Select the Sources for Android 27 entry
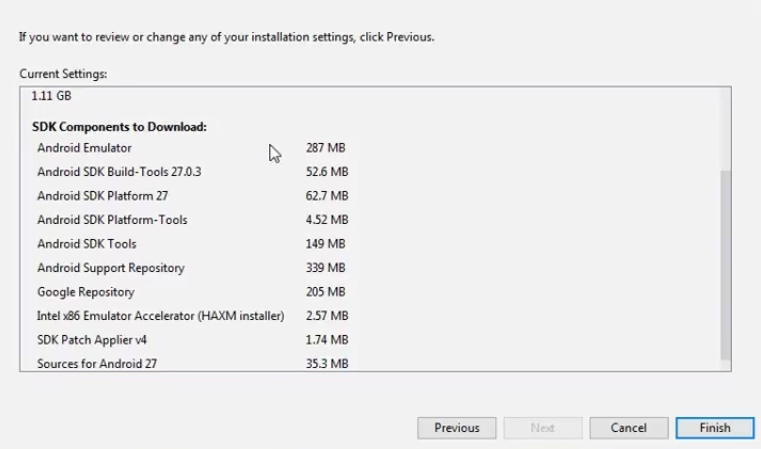This screenshot has height=449, width=761. click(97, 364)
